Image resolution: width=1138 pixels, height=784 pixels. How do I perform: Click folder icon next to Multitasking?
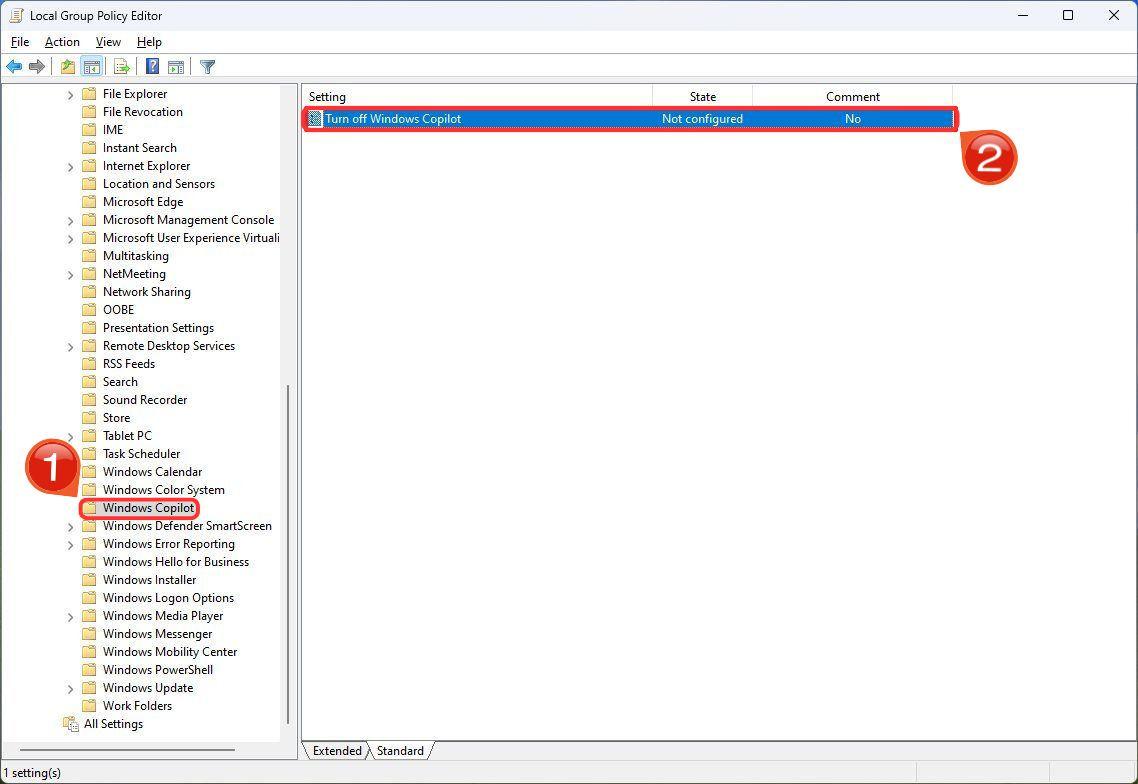[89, 256]
